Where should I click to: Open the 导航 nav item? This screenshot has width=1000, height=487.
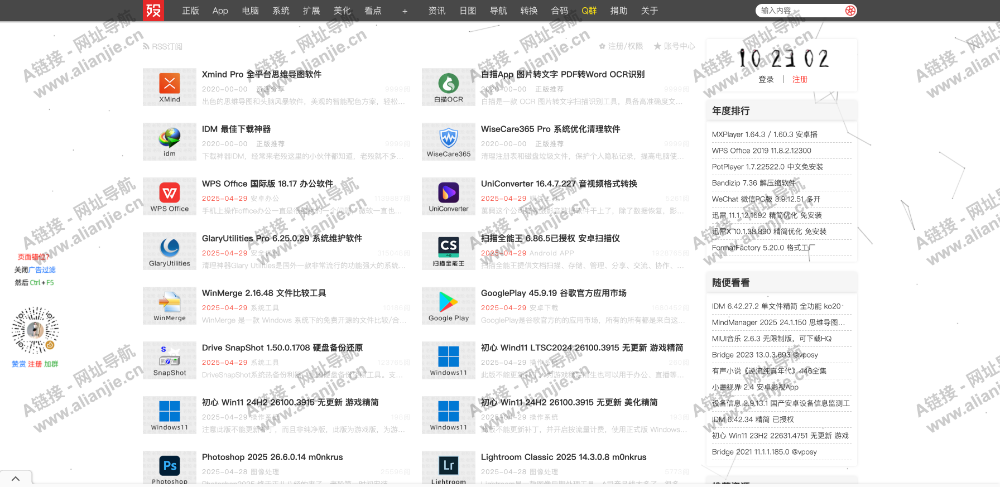498,11
